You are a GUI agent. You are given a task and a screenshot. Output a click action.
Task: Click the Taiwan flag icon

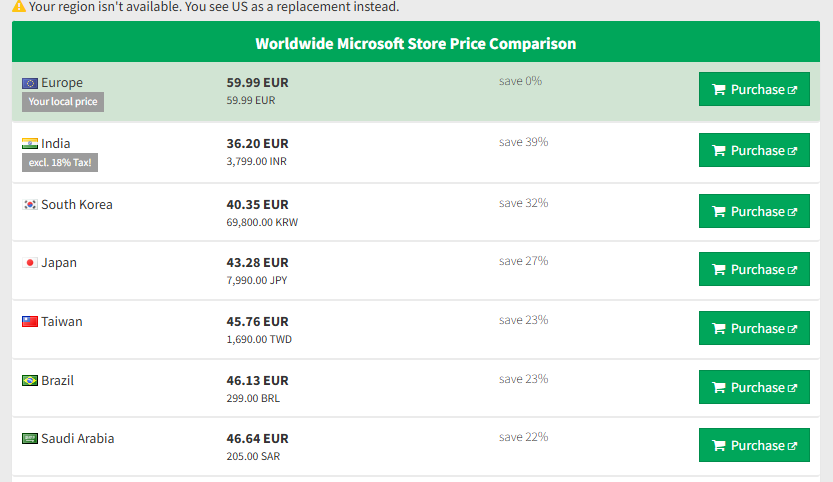(x=30, y=322)
